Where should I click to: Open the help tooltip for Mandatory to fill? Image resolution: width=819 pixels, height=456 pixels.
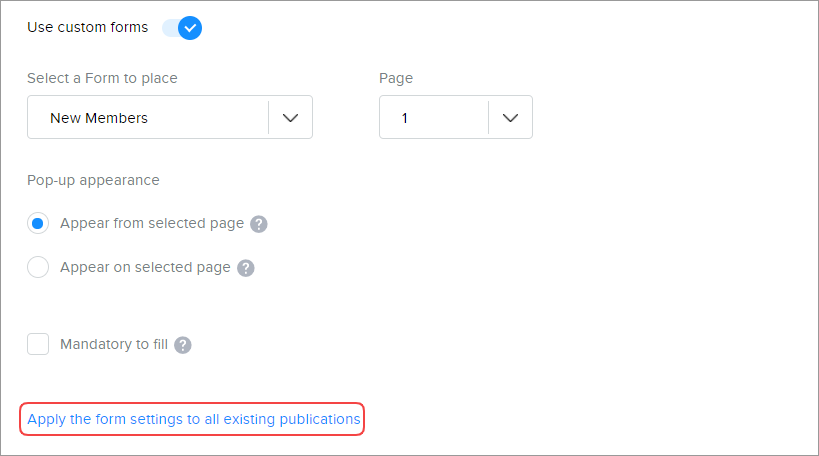click(x=182, y=345)
